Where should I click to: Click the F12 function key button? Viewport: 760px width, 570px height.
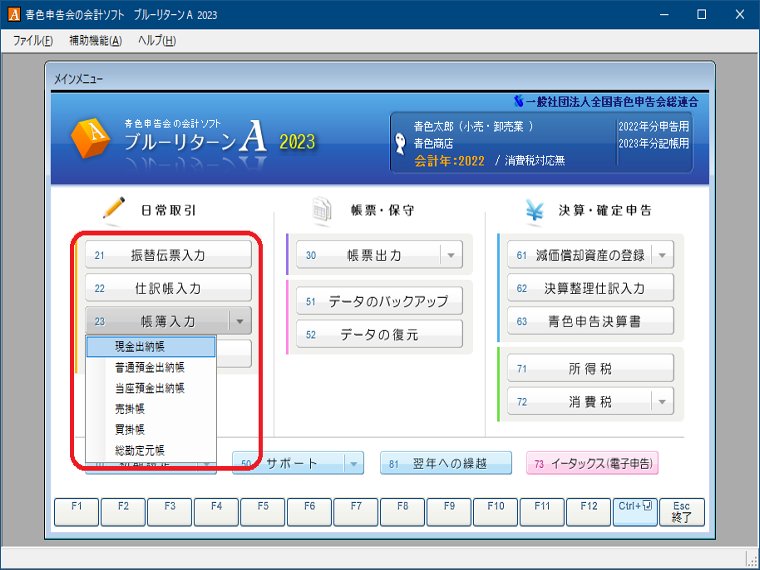click(x=588, y=512)
